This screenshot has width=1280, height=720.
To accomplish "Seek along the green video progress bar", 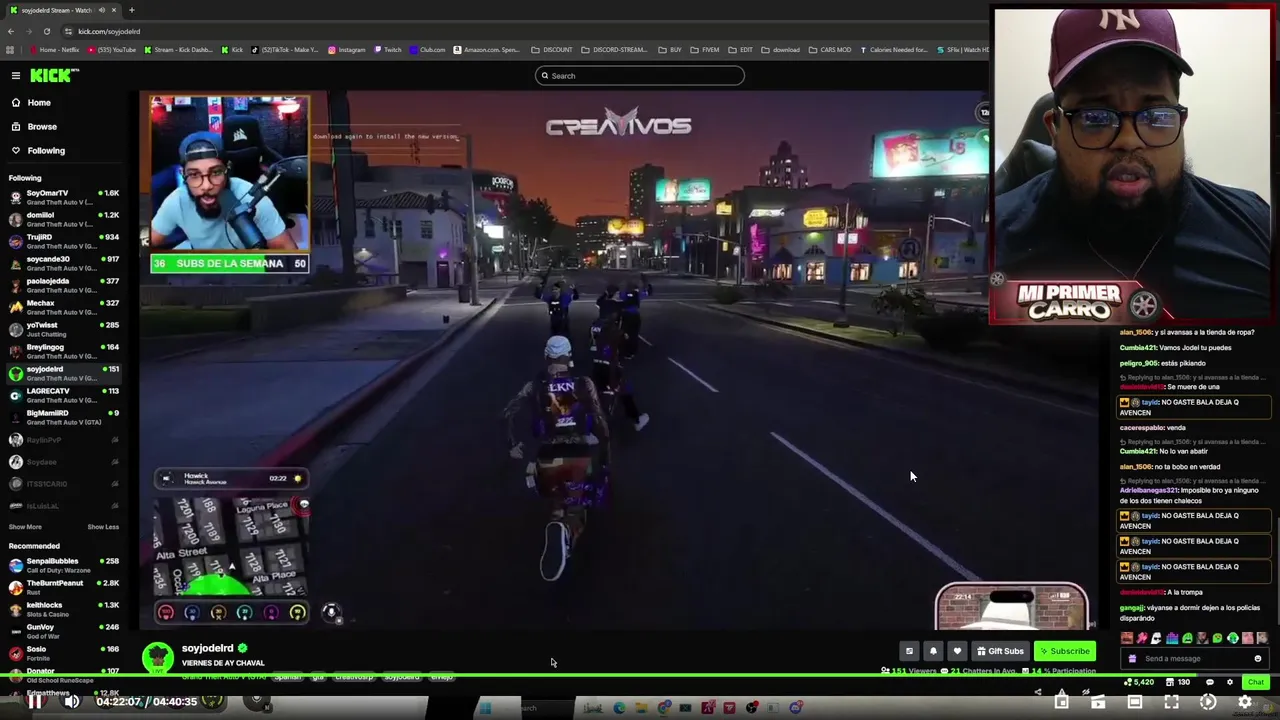I will pos(640,674).
